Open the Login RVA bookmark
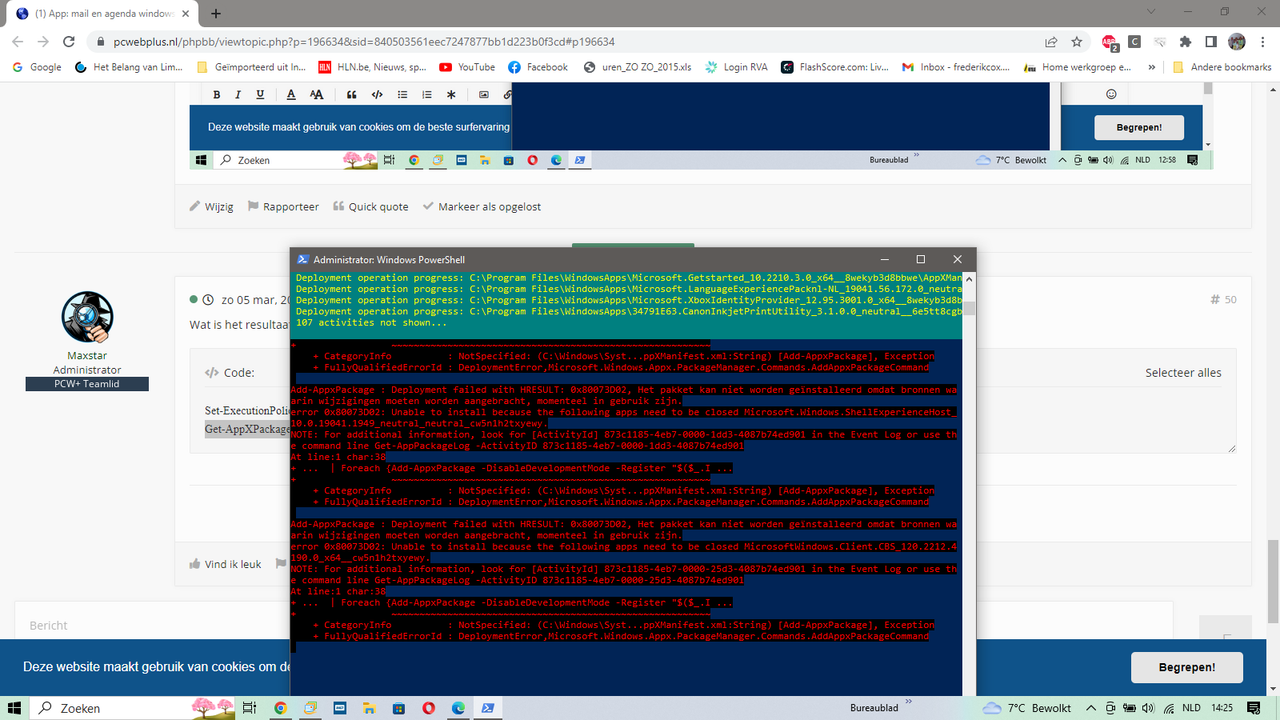Image resolution: width=1280 pixels, height=720 pixels. tap(737, 67)
